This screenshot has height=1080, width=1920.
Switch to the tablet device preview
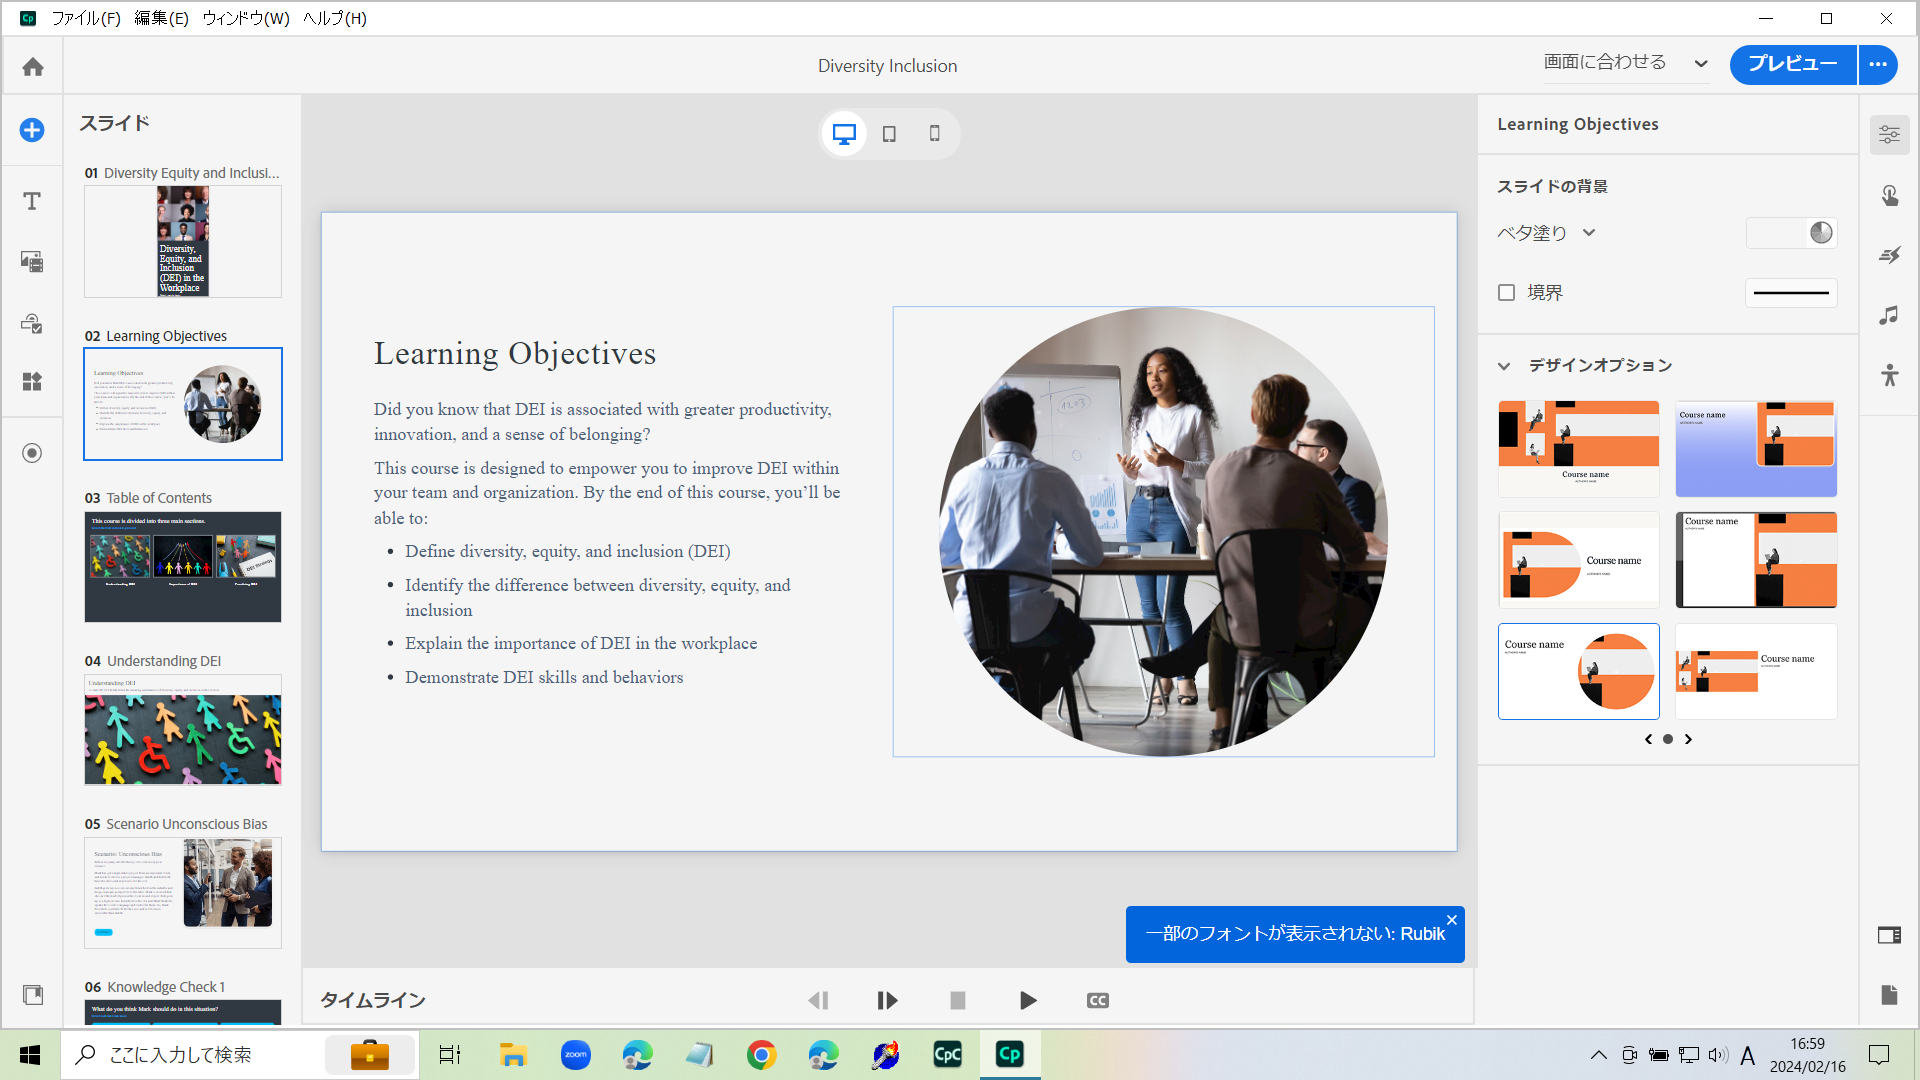(x=889, y=134)
